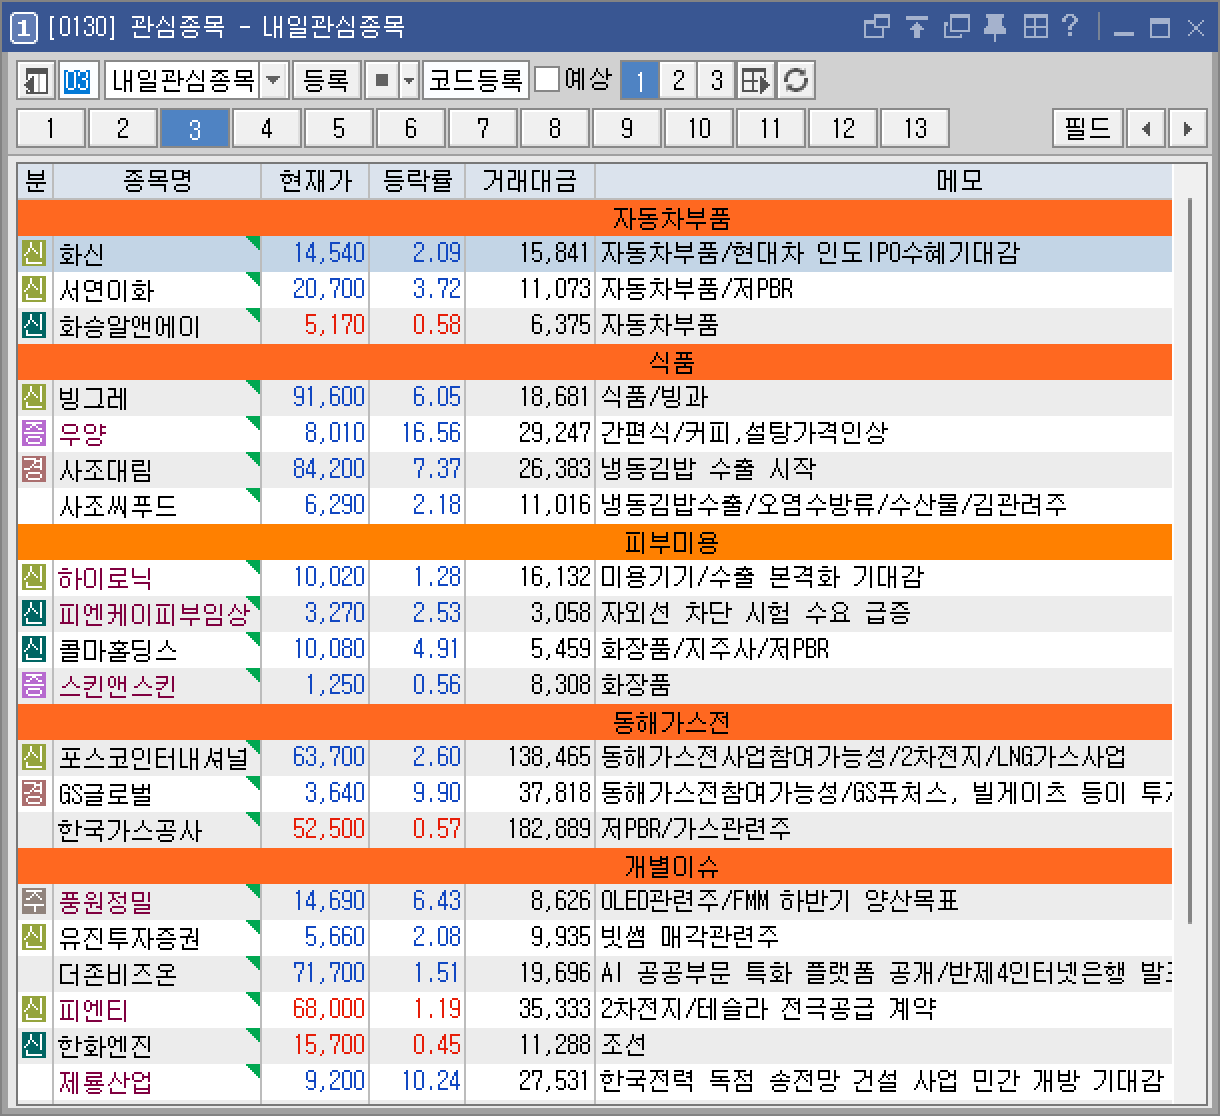1220x1116 pixels.
Task: Sort by the 현재가 column header
Action: (315, 181)
